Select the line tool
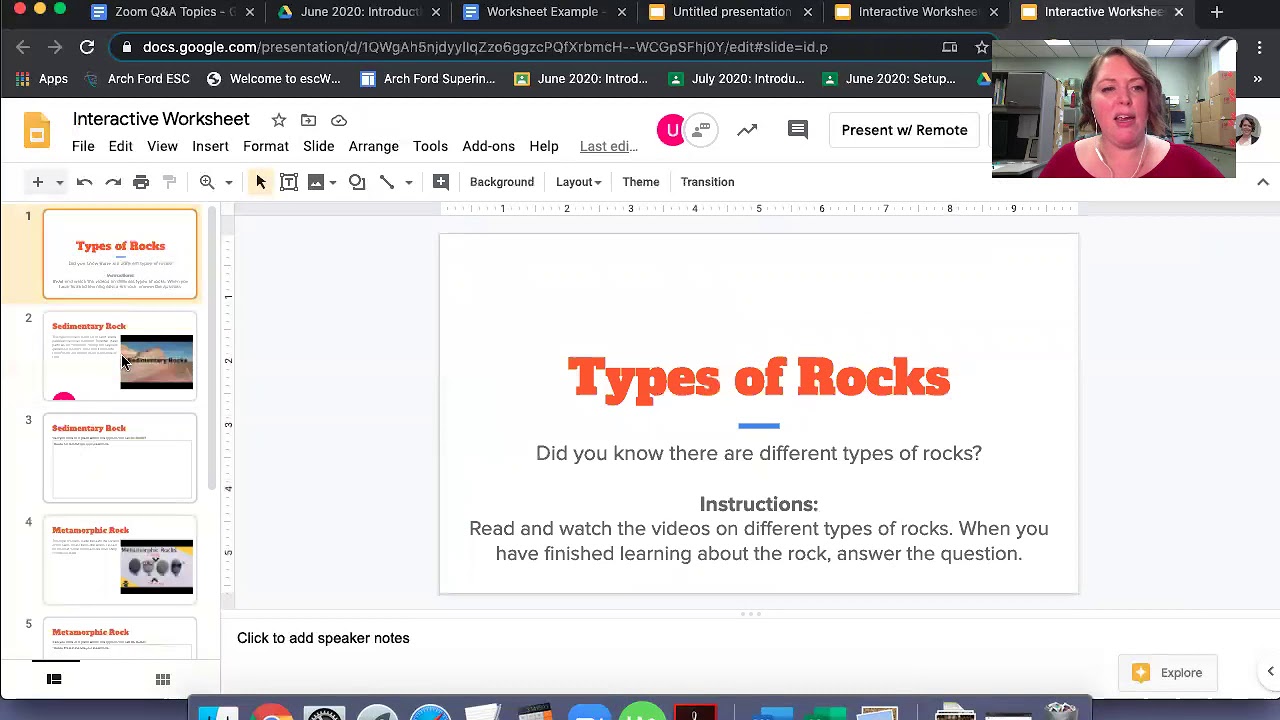The width and height of the screenshot is (1280, 720). 387,182
